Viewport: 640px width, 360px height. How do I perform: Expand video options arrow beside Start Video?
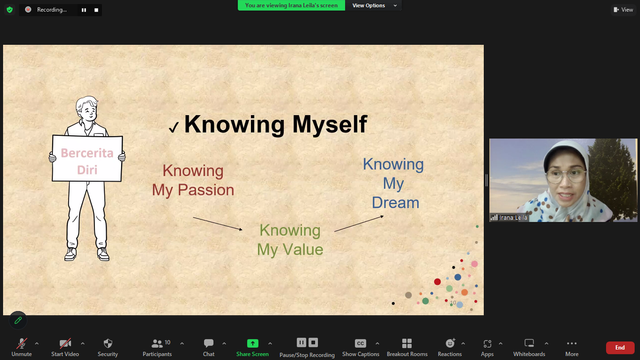82,343
